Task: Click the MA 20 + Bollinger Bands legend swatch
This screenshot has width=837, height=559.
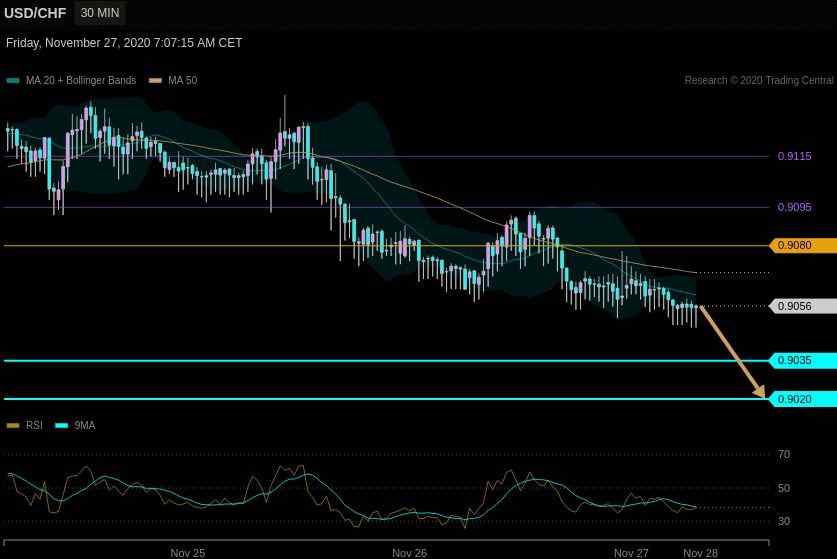Action: [13, 81]
